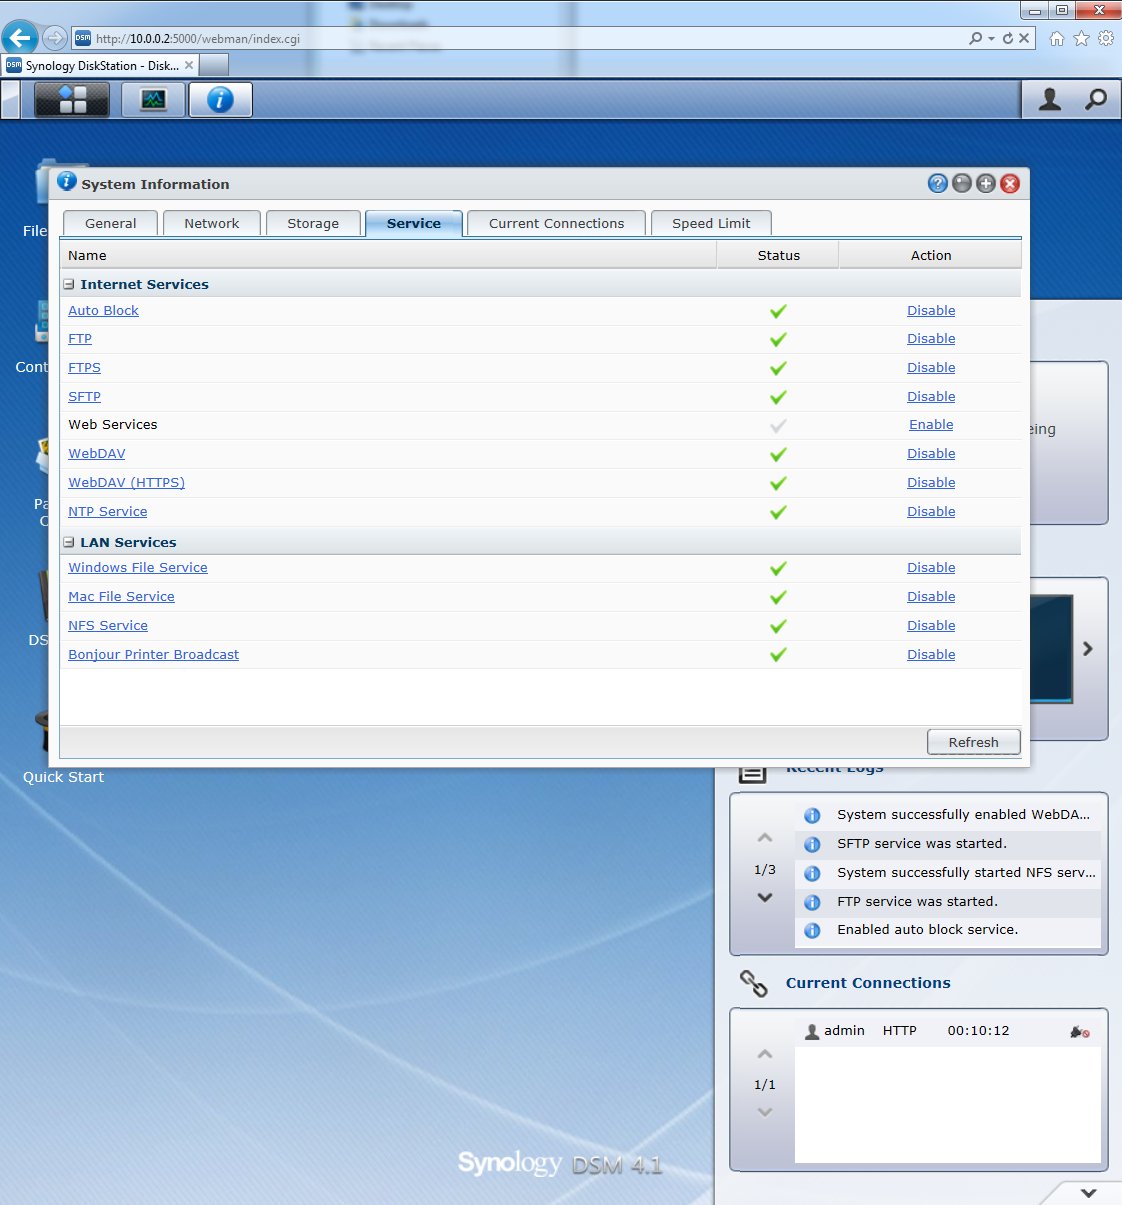Disable the SFTP service
1122x1205 pixels.
[931, 397]
